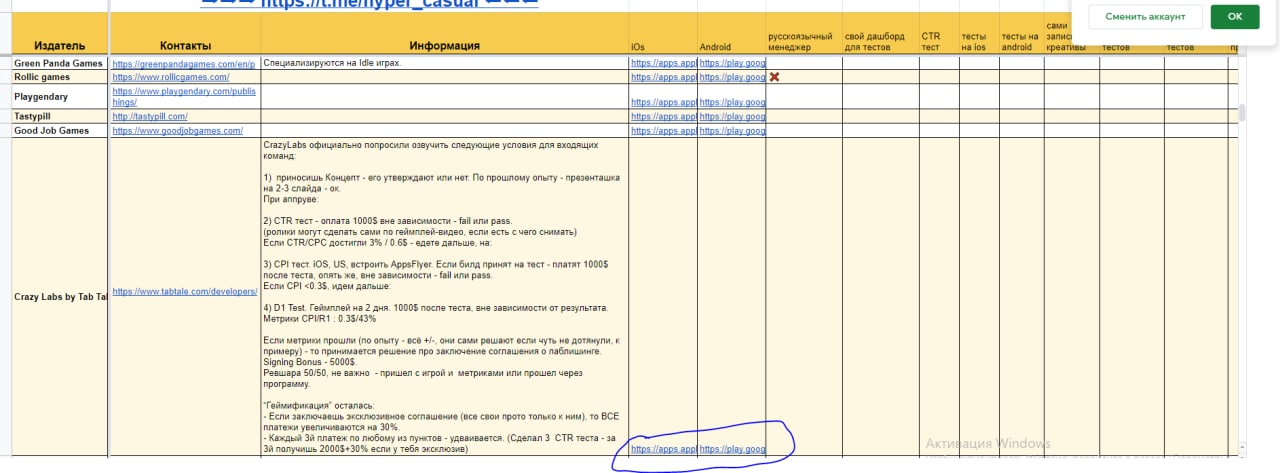The width and height of the screenshot is (1280, 473).
Task: Select the CrazyLabs conditions description cell
Action: [x=445, y=297]
